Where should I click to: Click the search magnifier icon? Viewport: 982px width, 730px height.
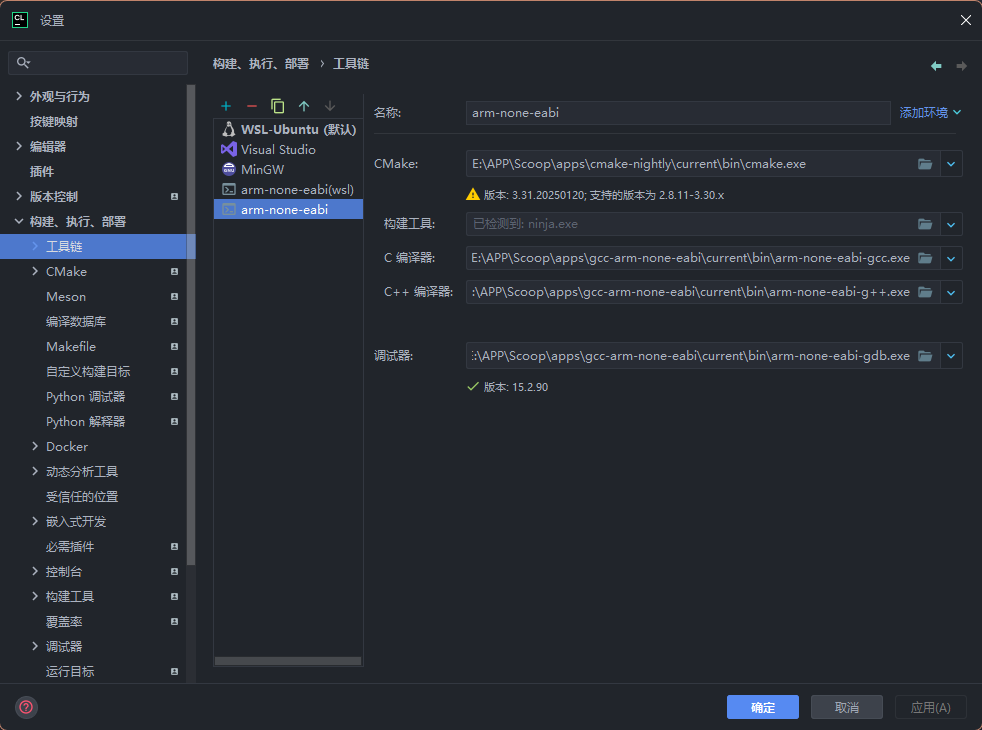tap(23, 63)
